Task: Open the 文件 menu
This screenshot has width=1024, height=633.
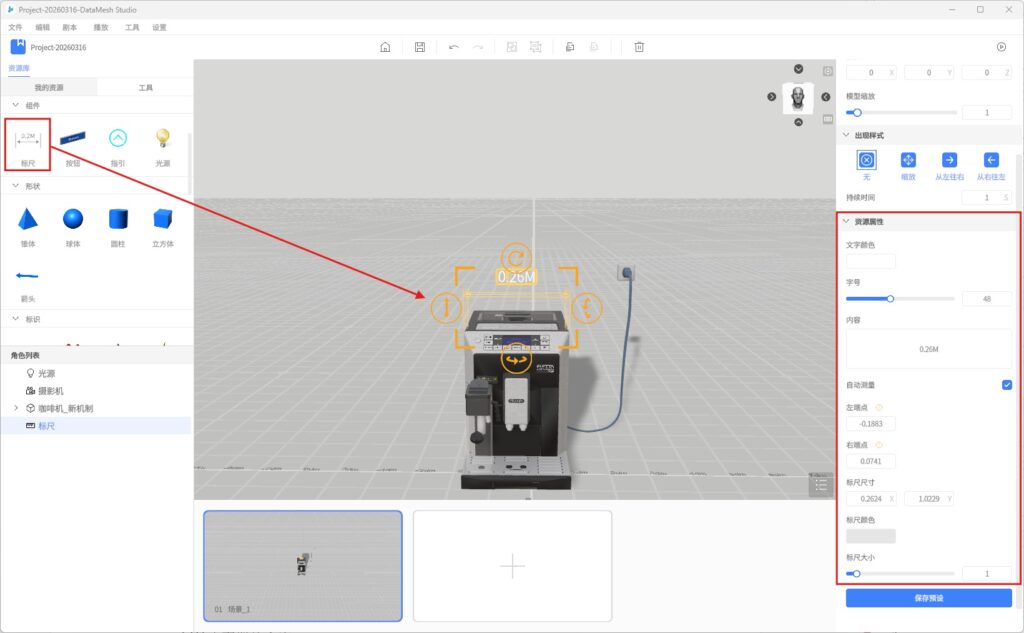Action: pos(15,27)
